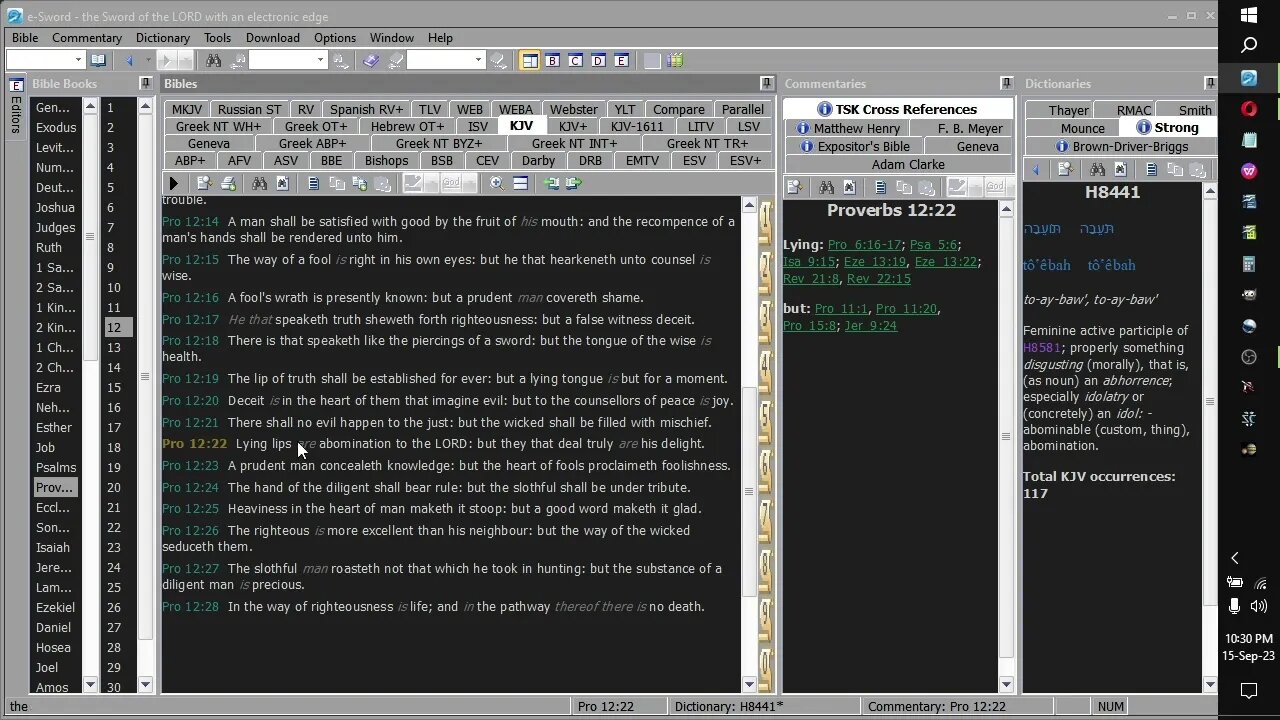Screen dimensions: 1280x720
Task: Toggle auto-hide pin on Commentaries panel
Action: click(1007, 83)
